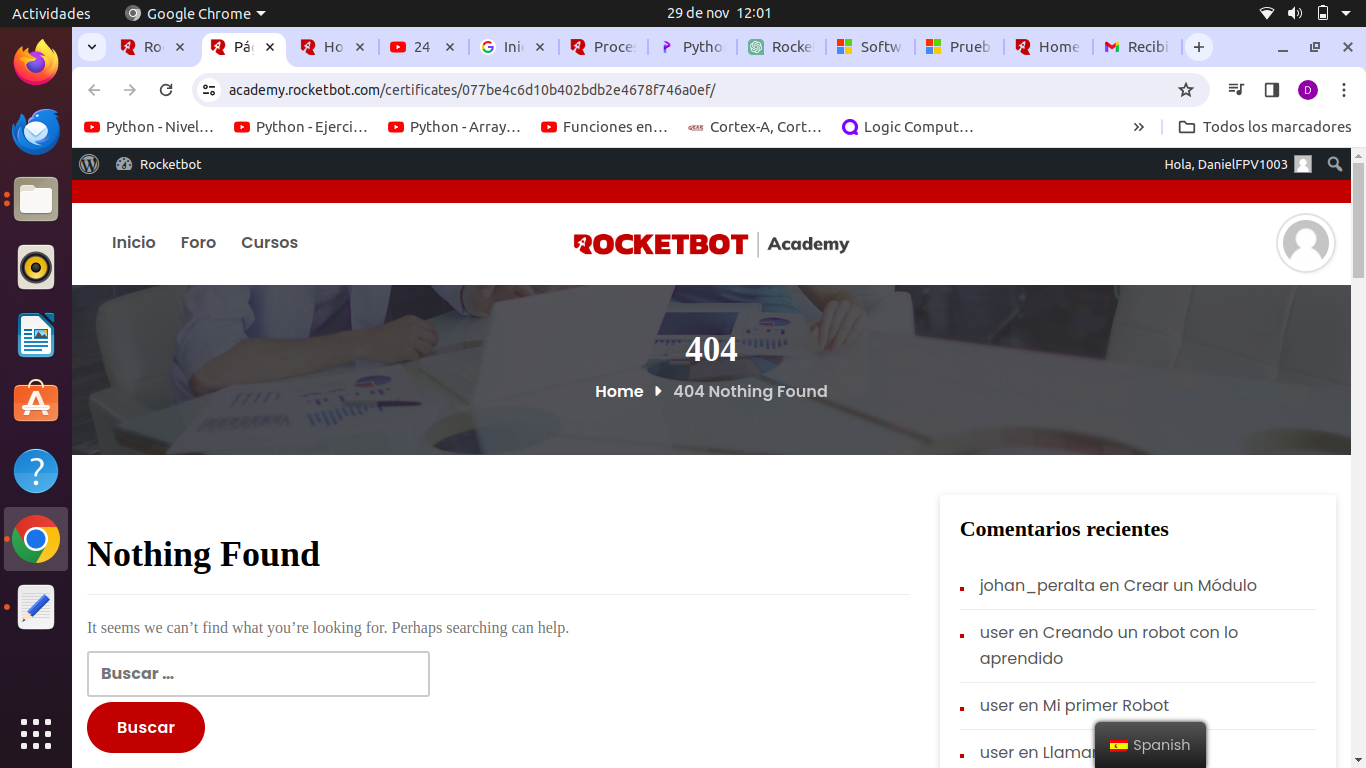
Task: Reload the page using the refresh icon
Action: (x=166, y=90)
